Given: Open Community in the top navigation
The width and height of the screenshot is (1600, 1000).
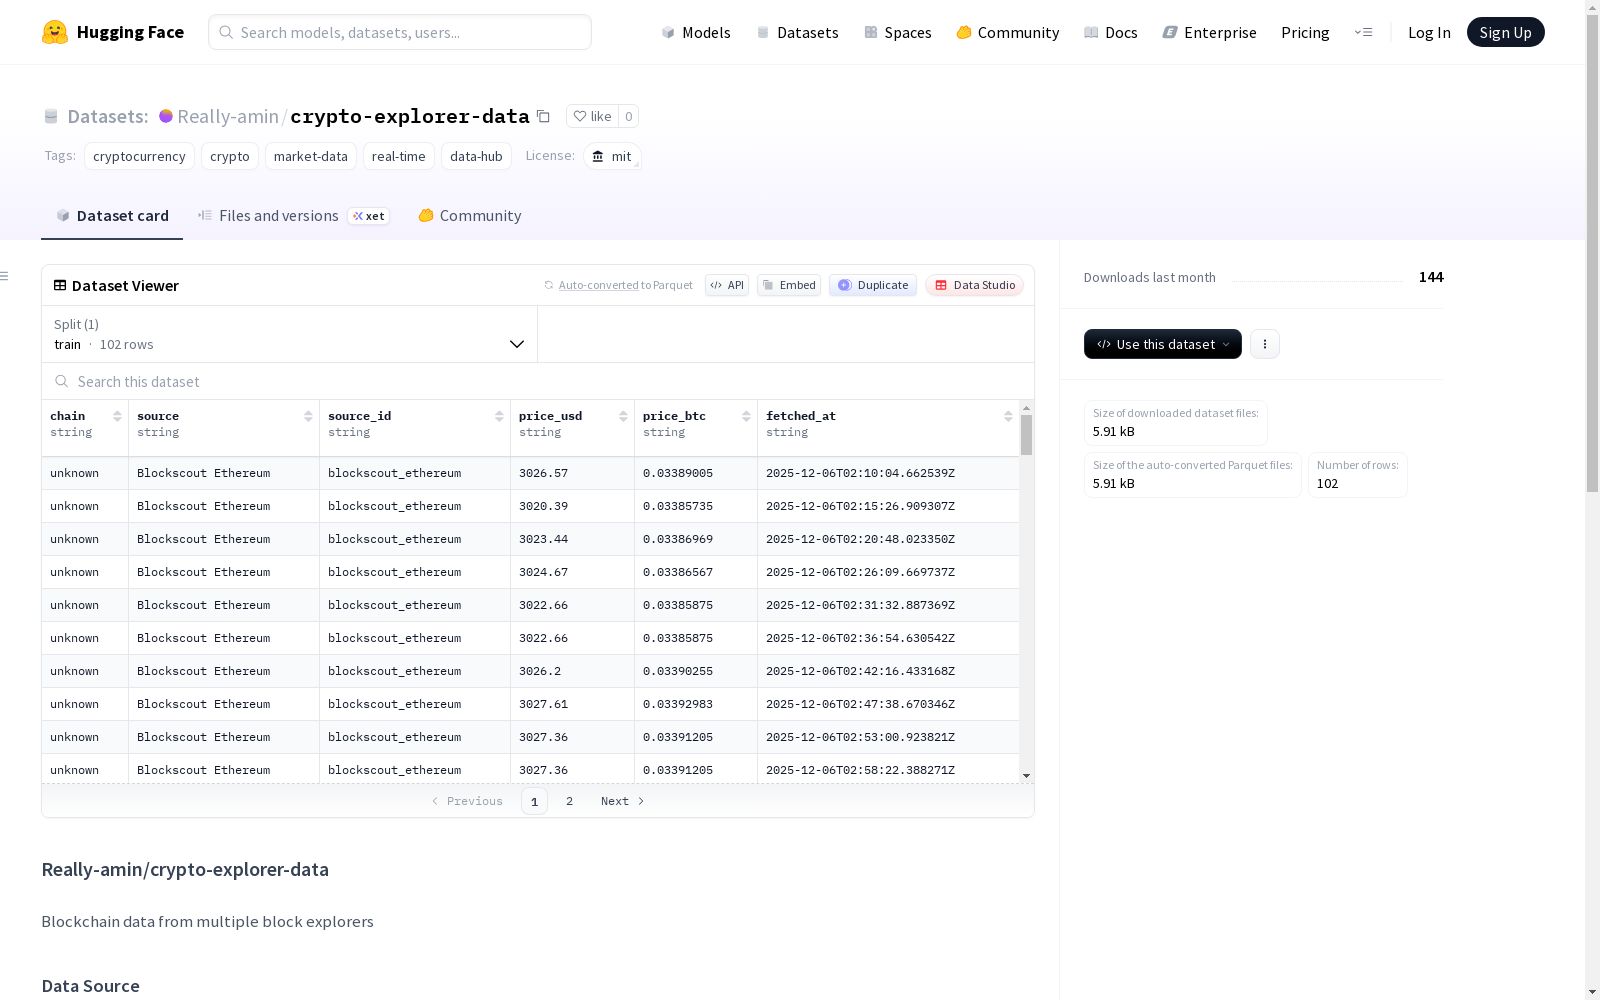Looking at the screenshot, I should [1008, 32].
